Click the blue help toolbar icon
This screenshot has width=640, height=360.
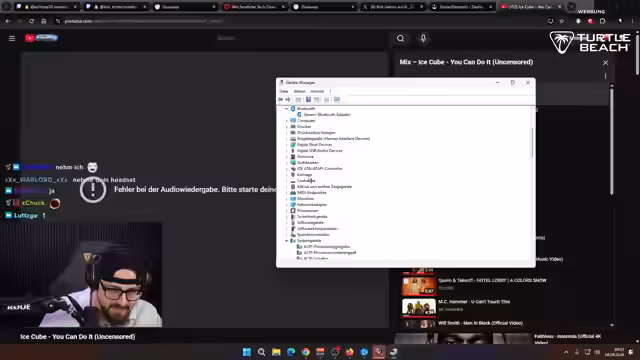click(x=308, y=100)
